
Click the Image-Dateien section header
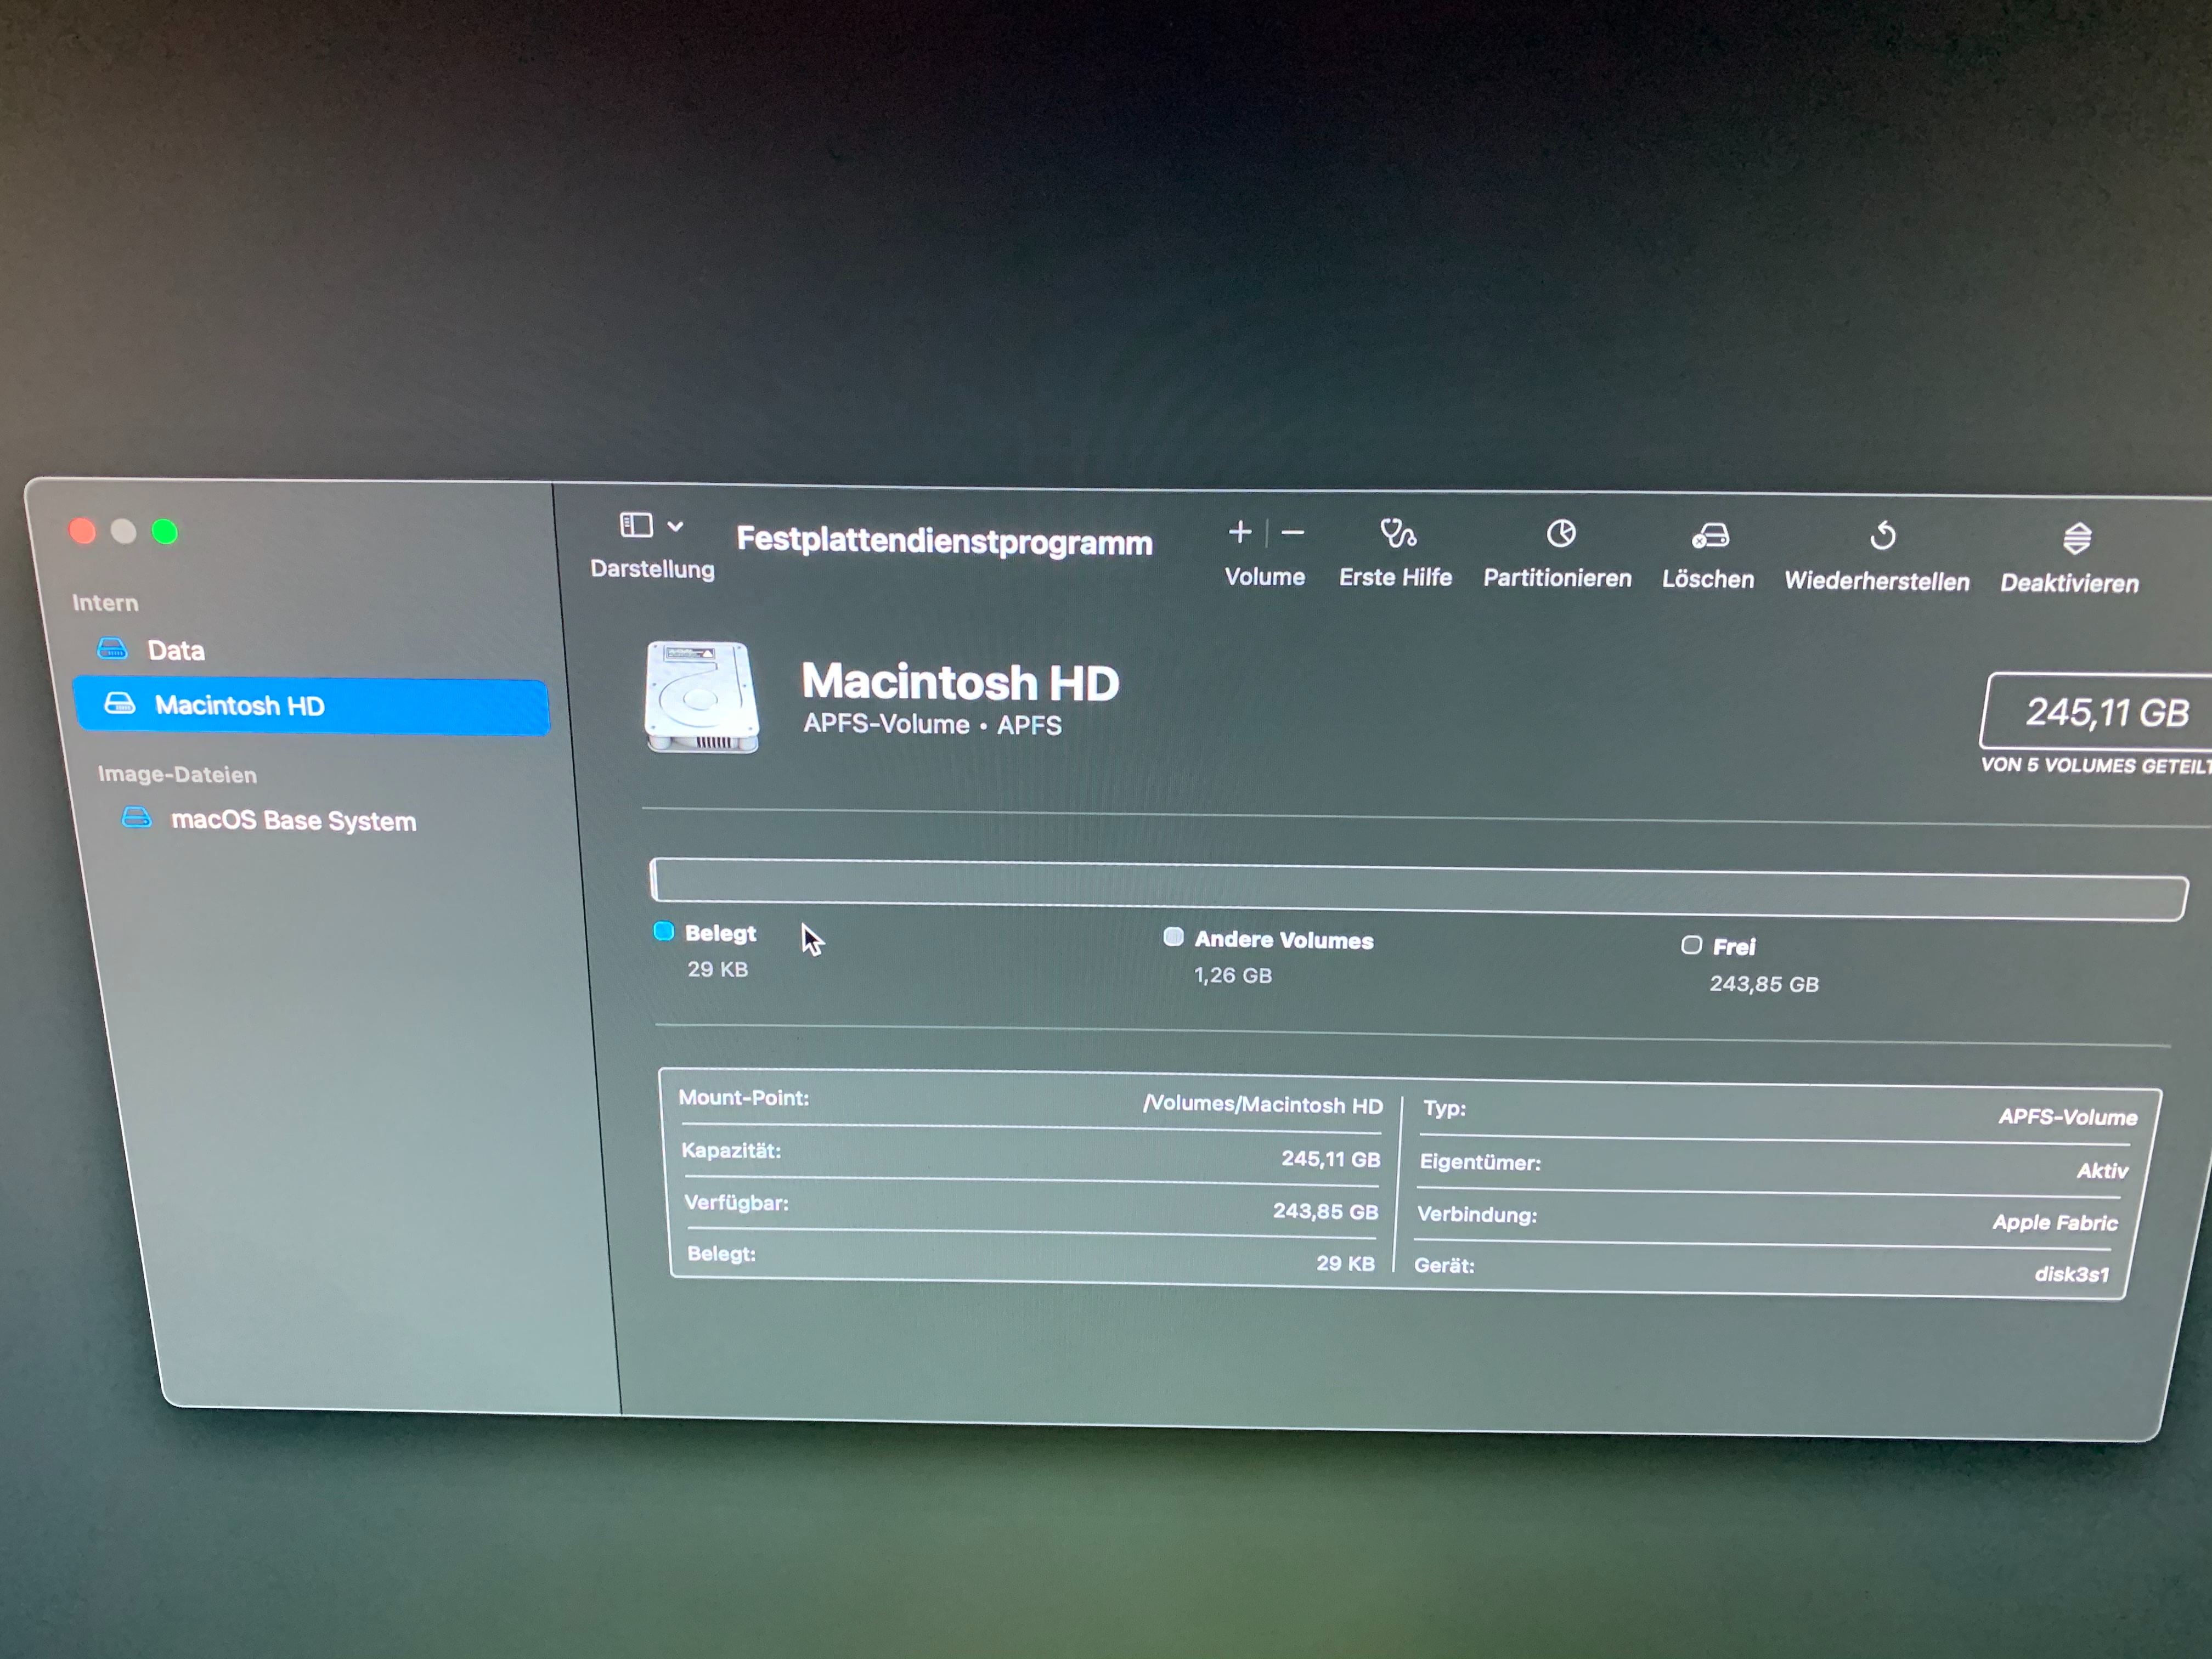(x=177, y=774)
